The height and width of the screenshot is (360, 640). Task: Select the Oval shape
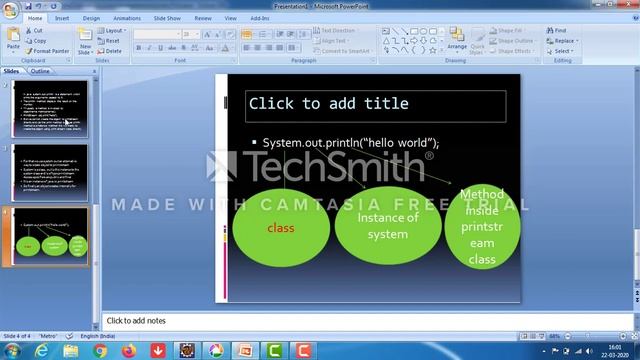pos(423,31)
